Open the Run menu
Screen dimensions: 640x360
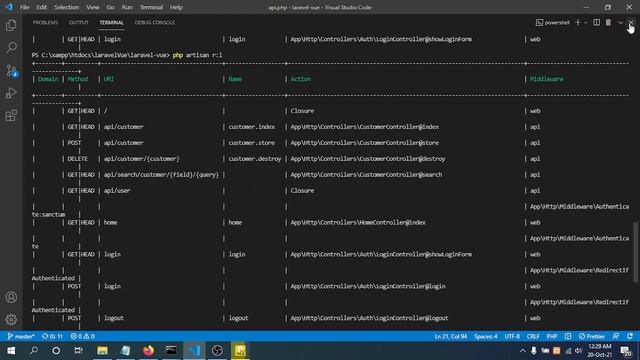point(127,7)
